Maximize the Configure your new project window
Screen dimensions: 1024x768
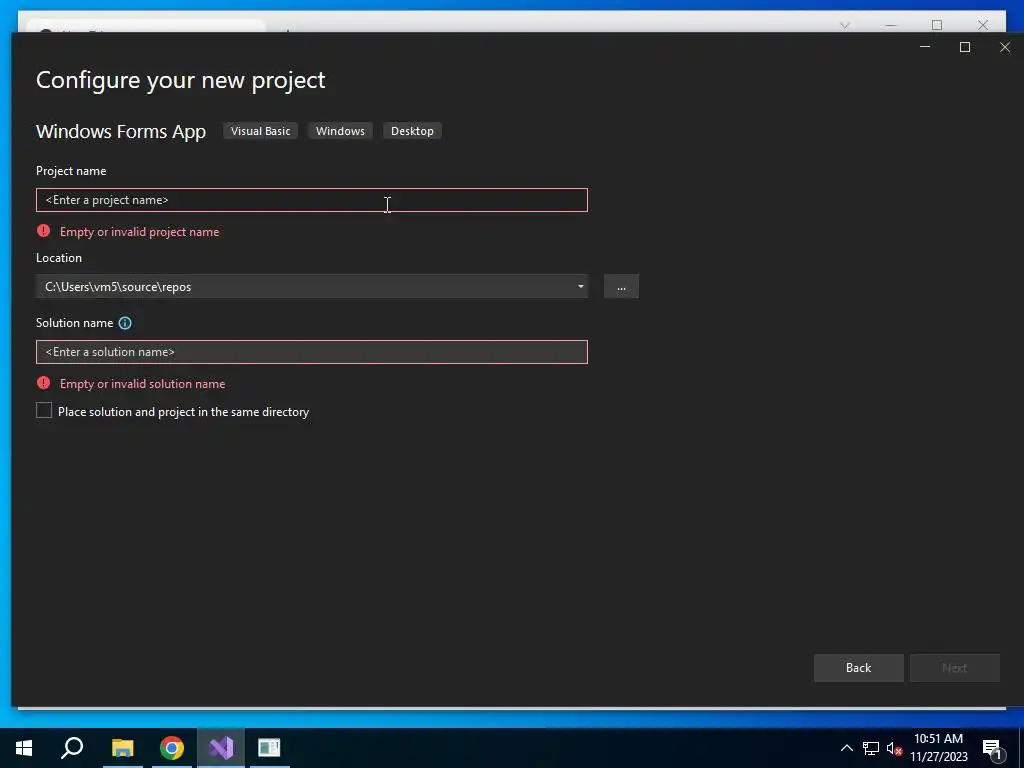965,47
